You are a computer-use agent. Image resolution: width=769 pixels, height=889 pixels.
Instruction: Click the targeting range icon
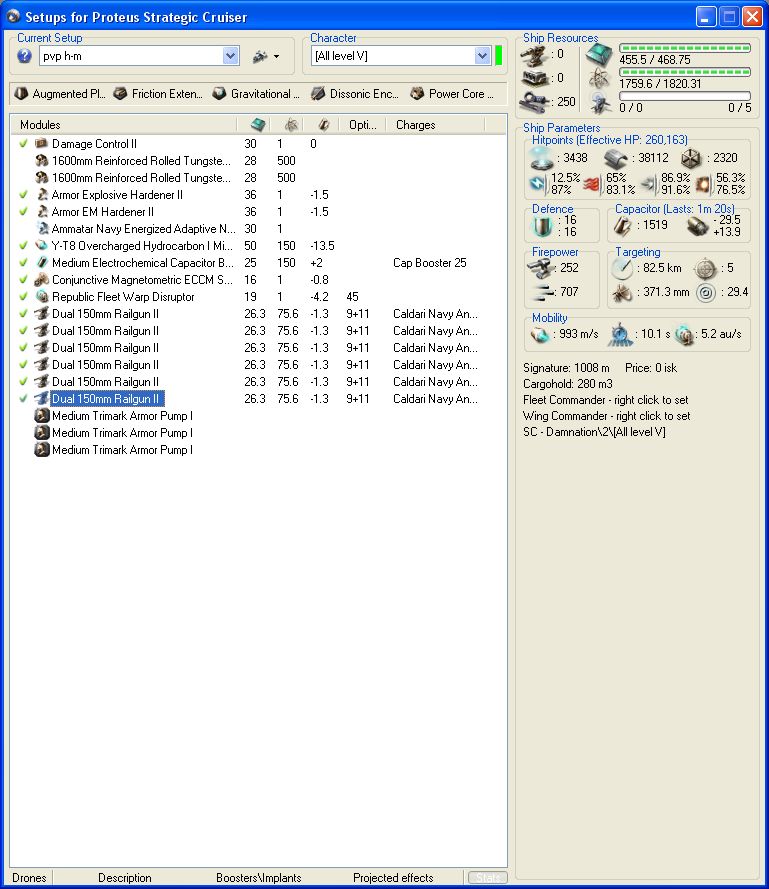coord(622,268)
